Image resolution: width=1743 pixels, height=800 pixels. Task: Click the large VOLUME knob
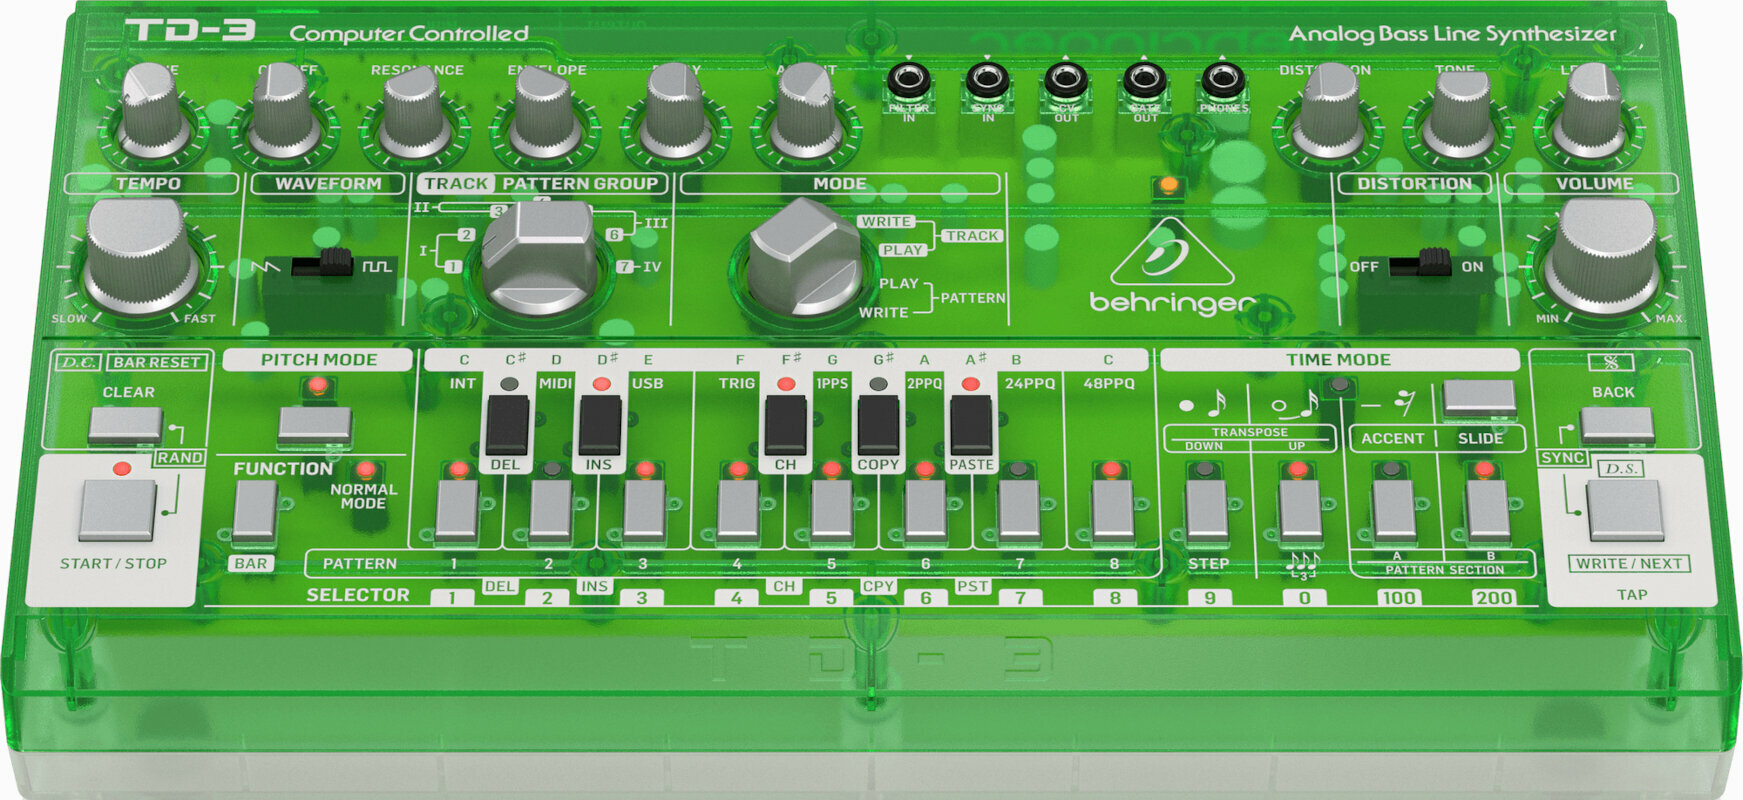(x=1602, y=257)
